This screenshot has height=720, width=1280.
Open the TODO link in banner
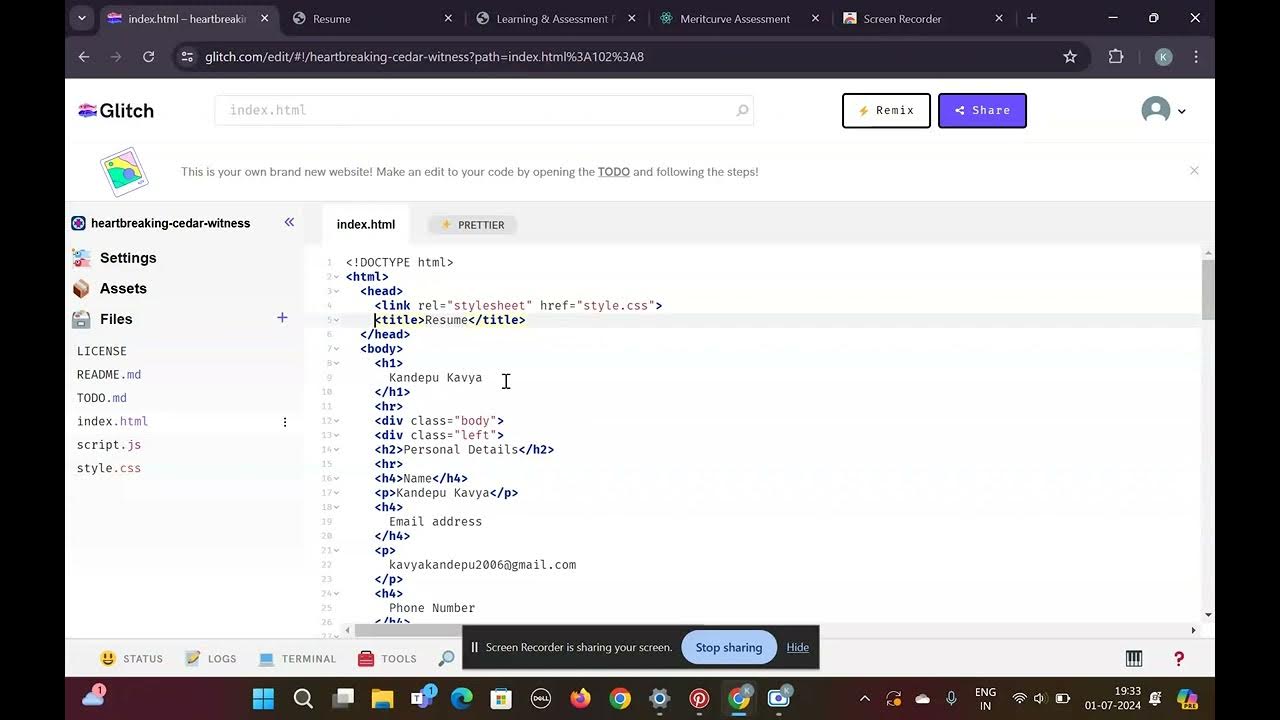pyautogui.click(x=614, y=172)
